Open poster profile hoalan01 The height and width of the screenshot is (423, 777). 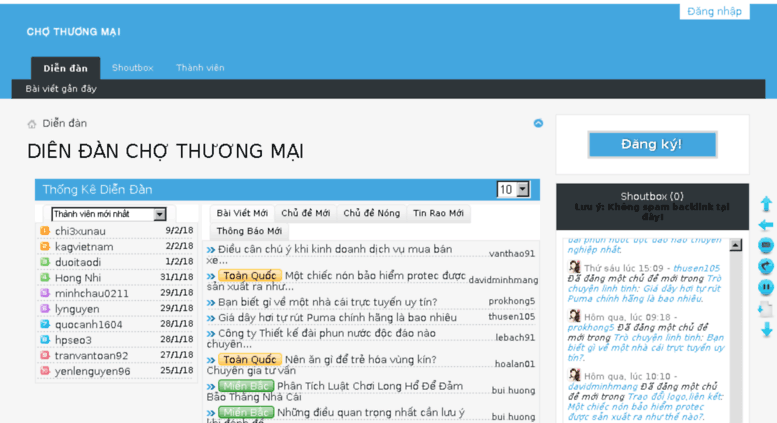pos(515,364)
